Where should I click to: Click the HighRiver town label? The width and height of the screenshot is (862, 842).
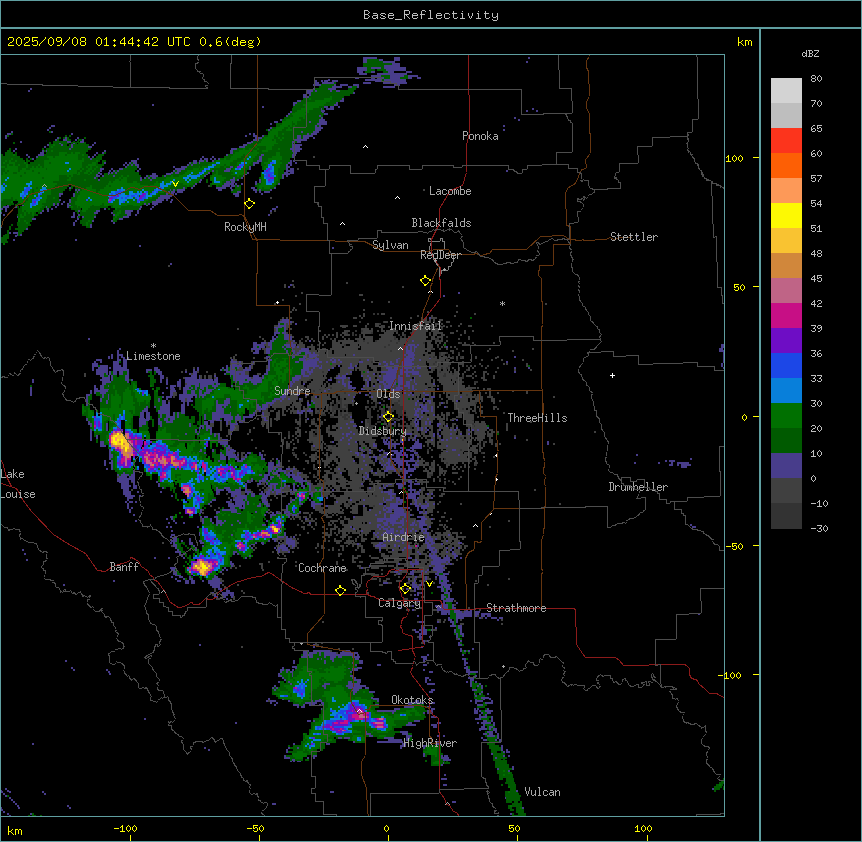point(429,743)
